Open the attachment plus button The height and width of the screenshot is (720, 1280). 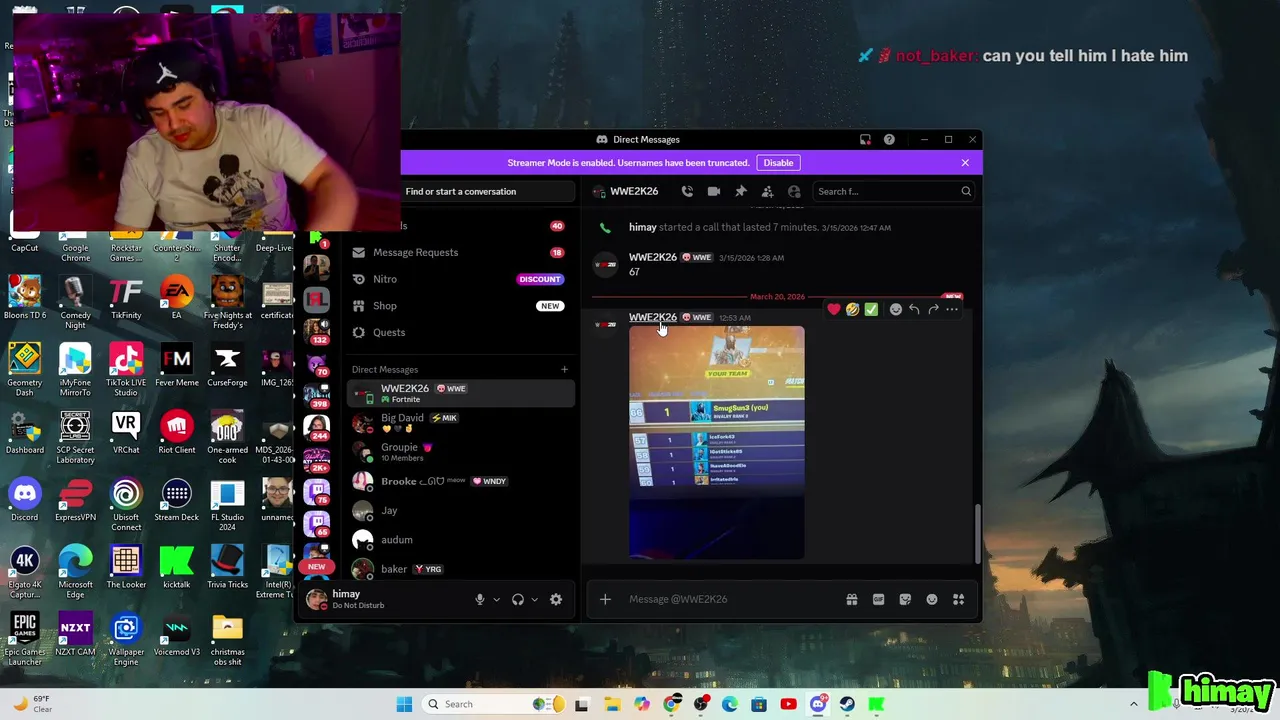click(x=605, y=599)
